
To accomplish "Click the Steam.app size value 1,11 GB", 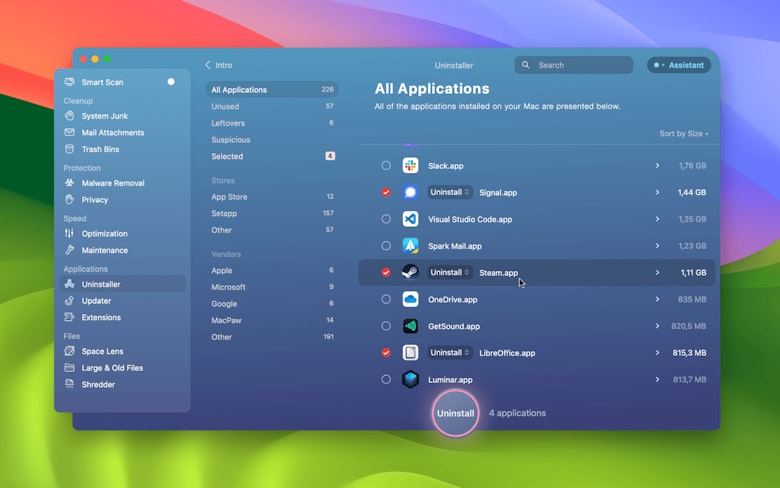I will pos(693,273).
